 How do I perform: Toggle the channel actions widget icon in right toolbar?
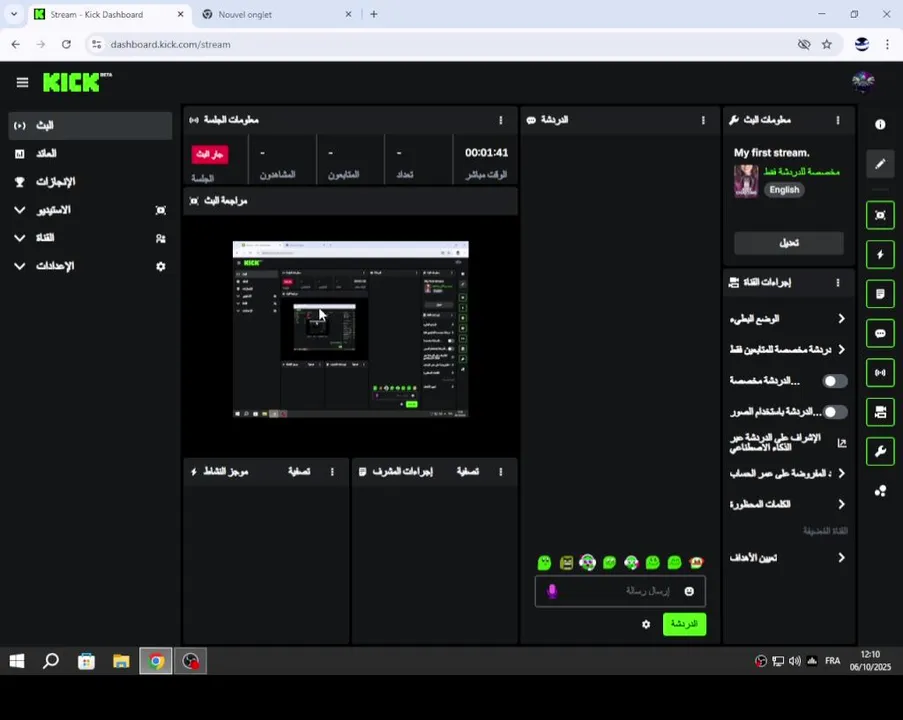[880, 412]
